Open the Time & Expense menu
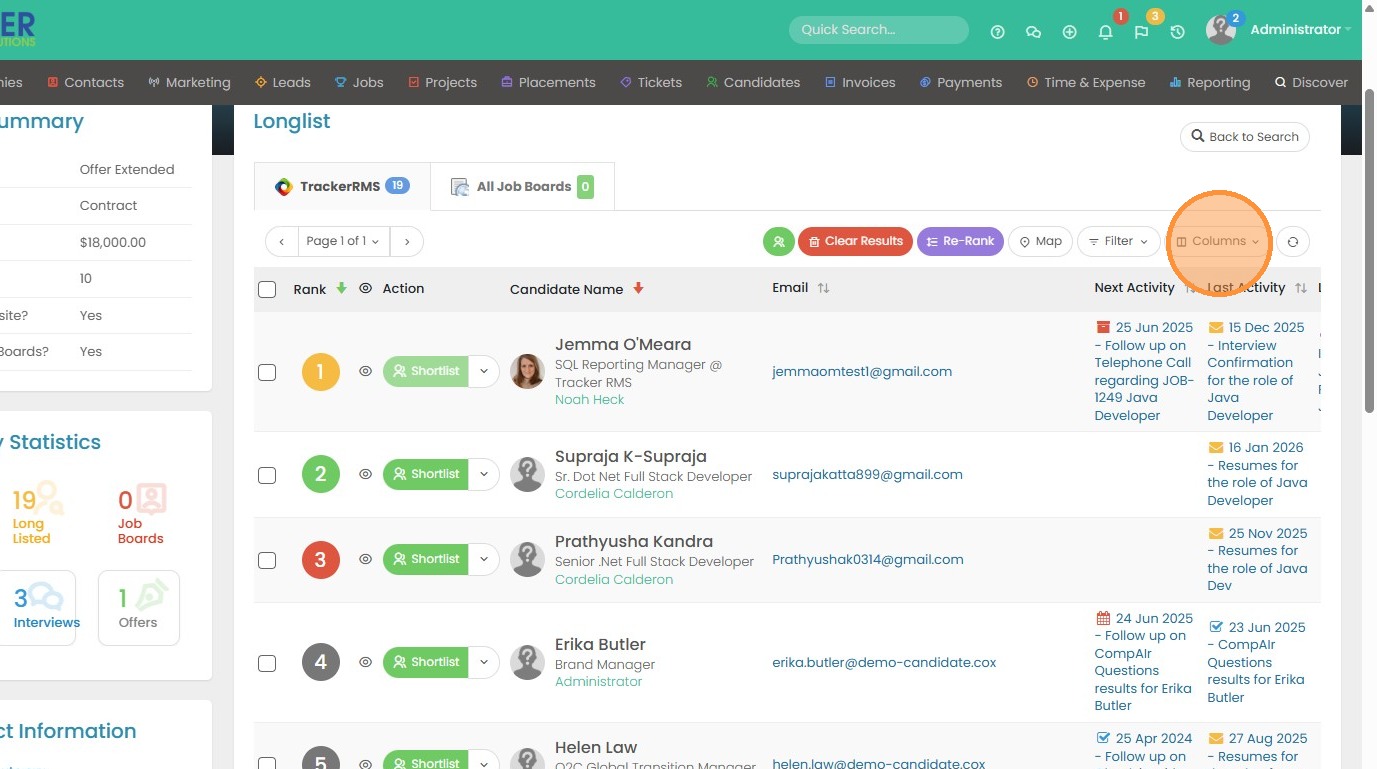The height and width of the screenshot is (769, 1377). 1086,82
